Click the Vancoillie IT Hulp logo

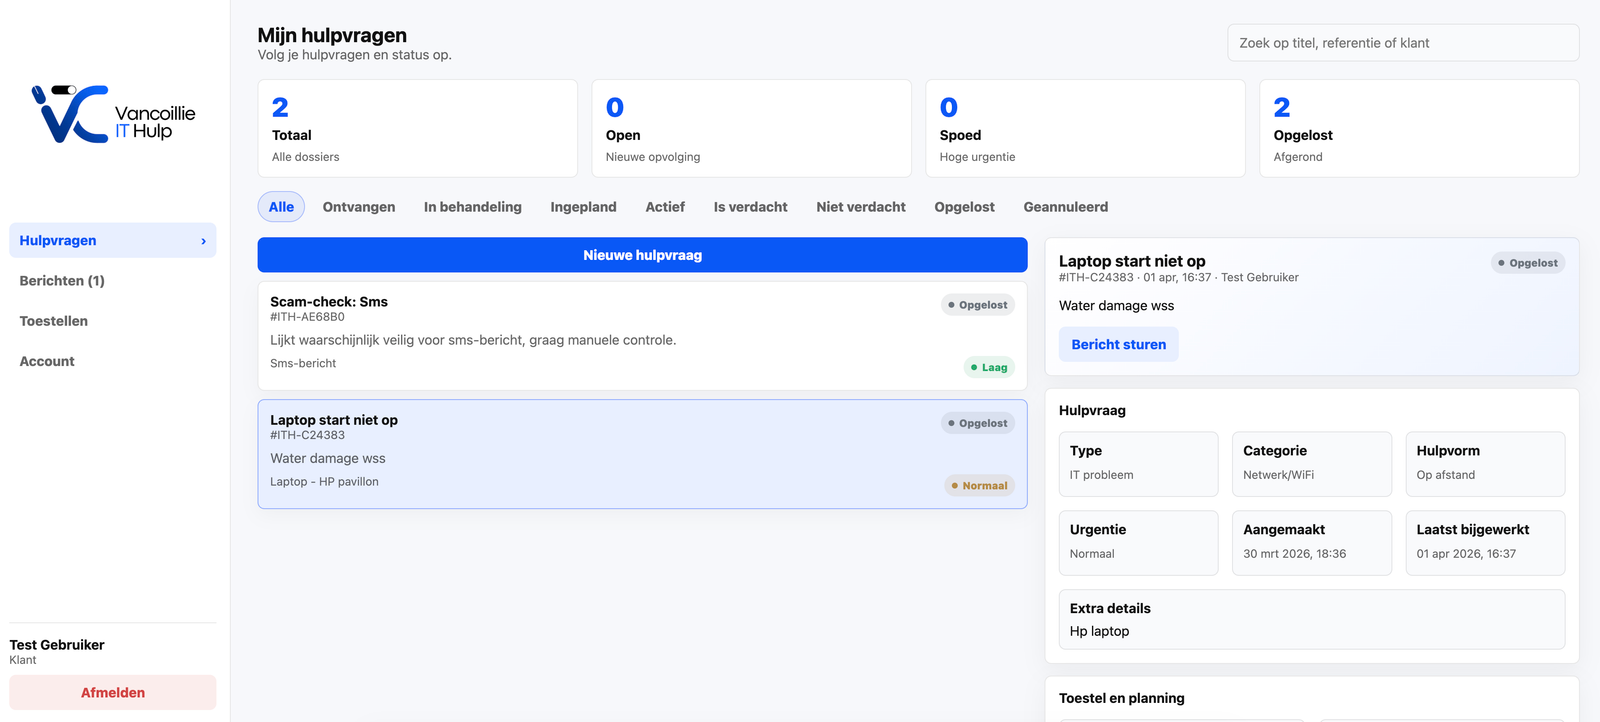[x=113, y=115]
